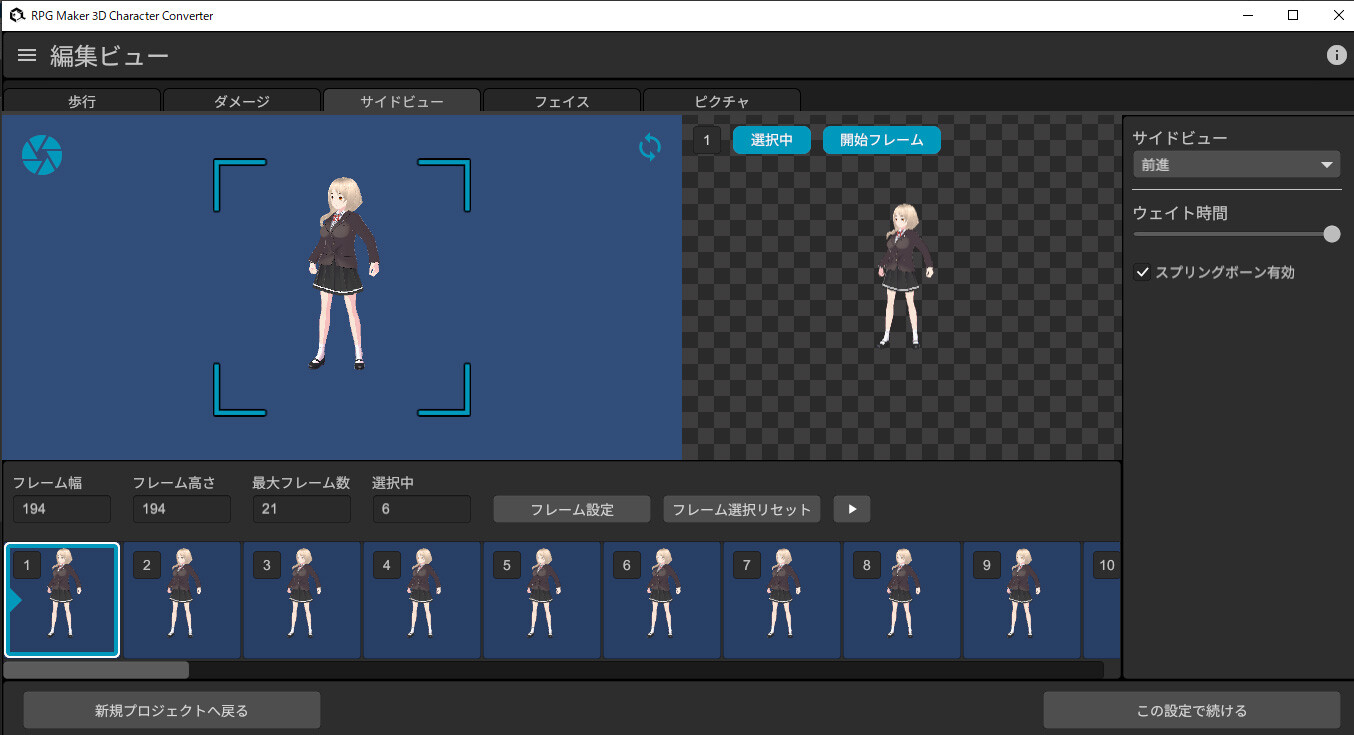Select frame thumbnail number 5
Screen dimensions: 1354x735
point(542,600)
